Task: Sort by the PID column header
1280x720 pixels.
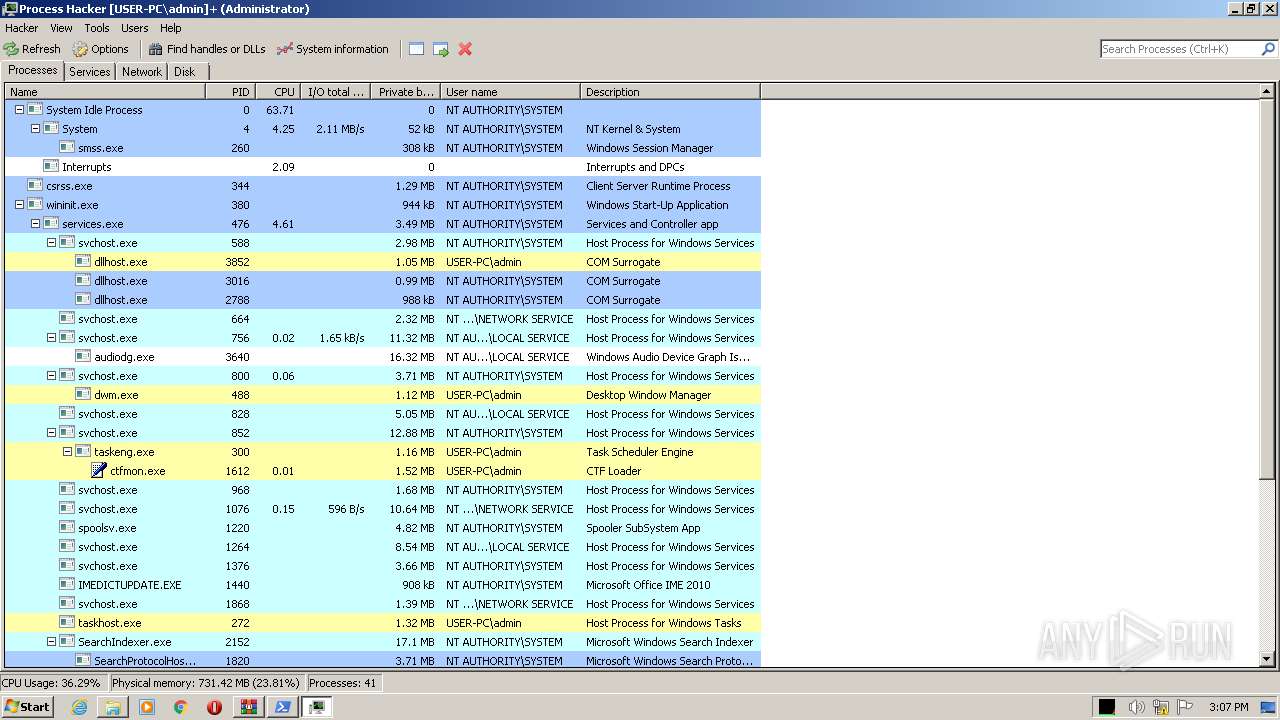Action: 231,92
